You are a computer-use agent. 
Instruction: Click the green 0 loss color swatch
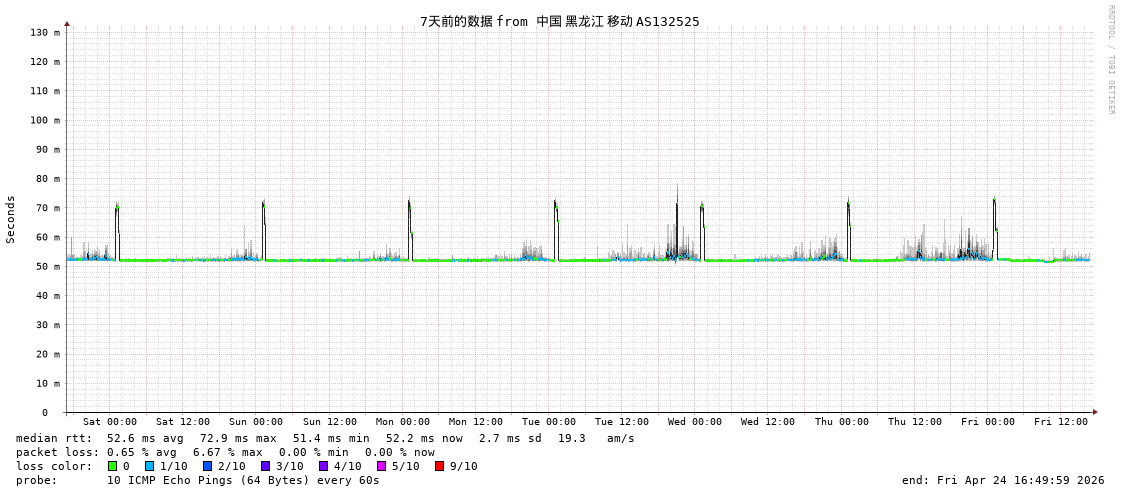point(113,466)
